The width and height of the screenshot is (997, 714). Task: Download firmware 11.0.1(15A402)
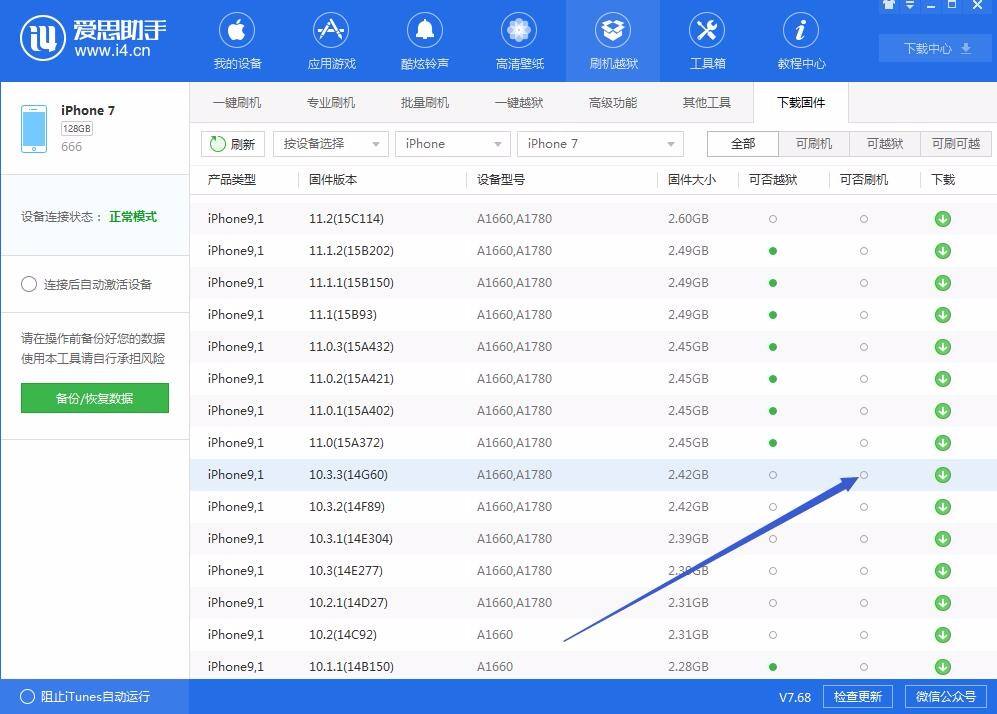(942, 411)
